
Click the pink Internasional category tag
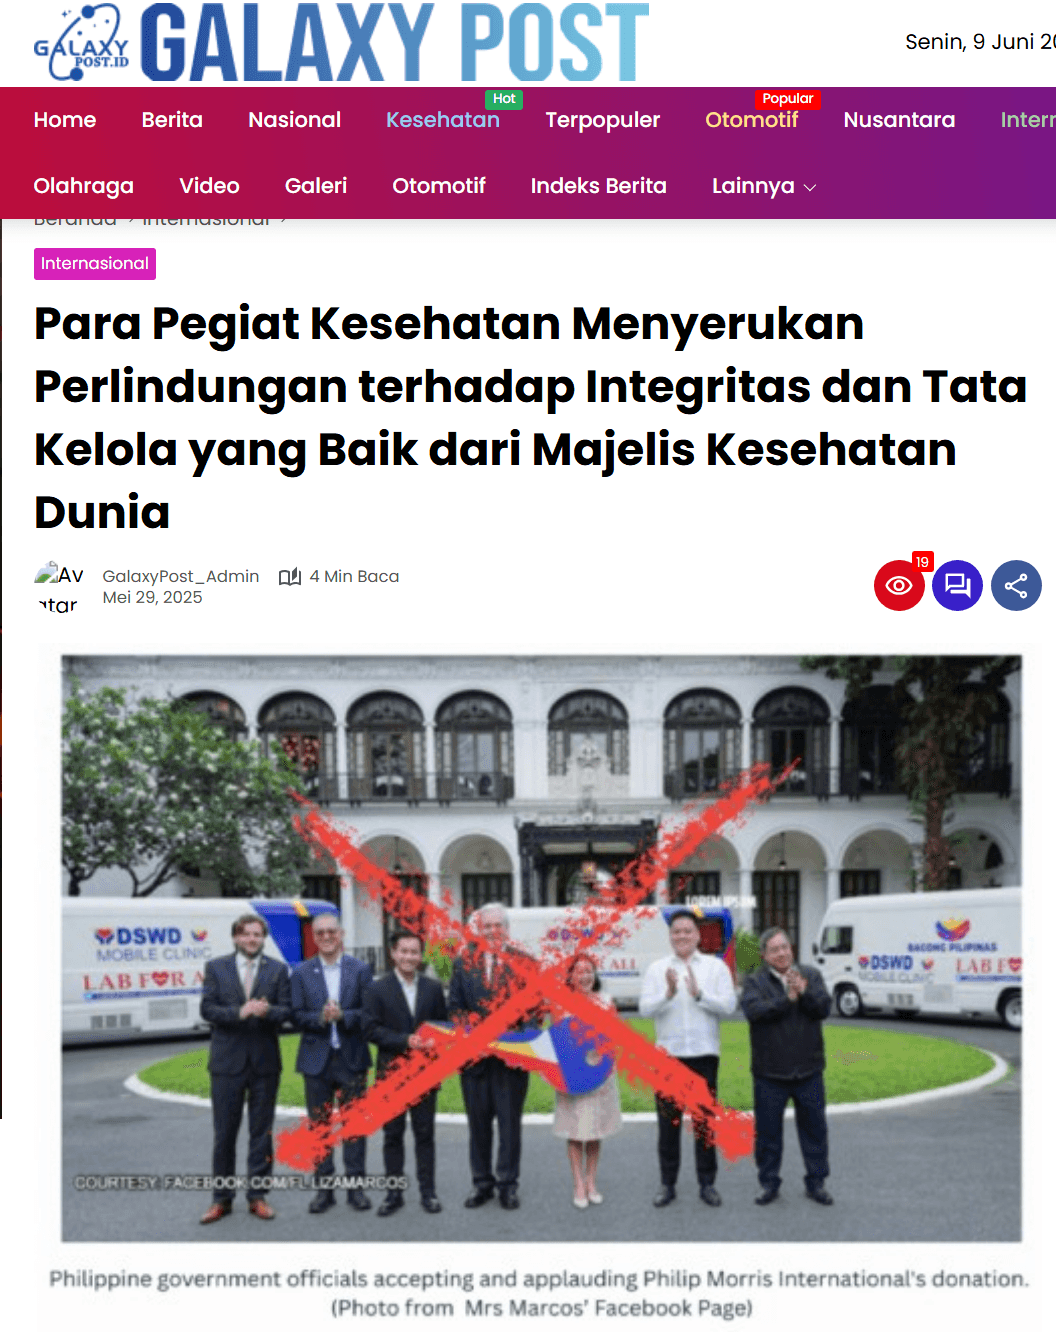[x=95, y=264]
